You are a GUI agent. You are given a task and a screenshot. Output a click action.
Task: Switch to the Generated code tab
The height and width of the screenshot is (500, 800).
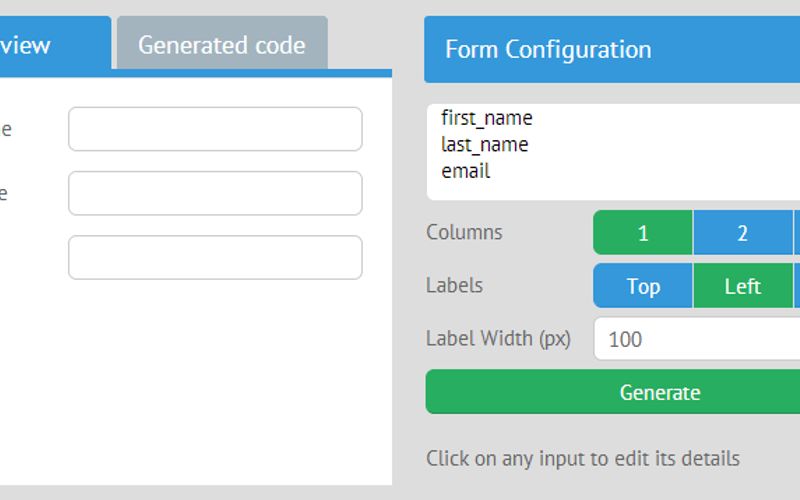[x=222, y=43]
